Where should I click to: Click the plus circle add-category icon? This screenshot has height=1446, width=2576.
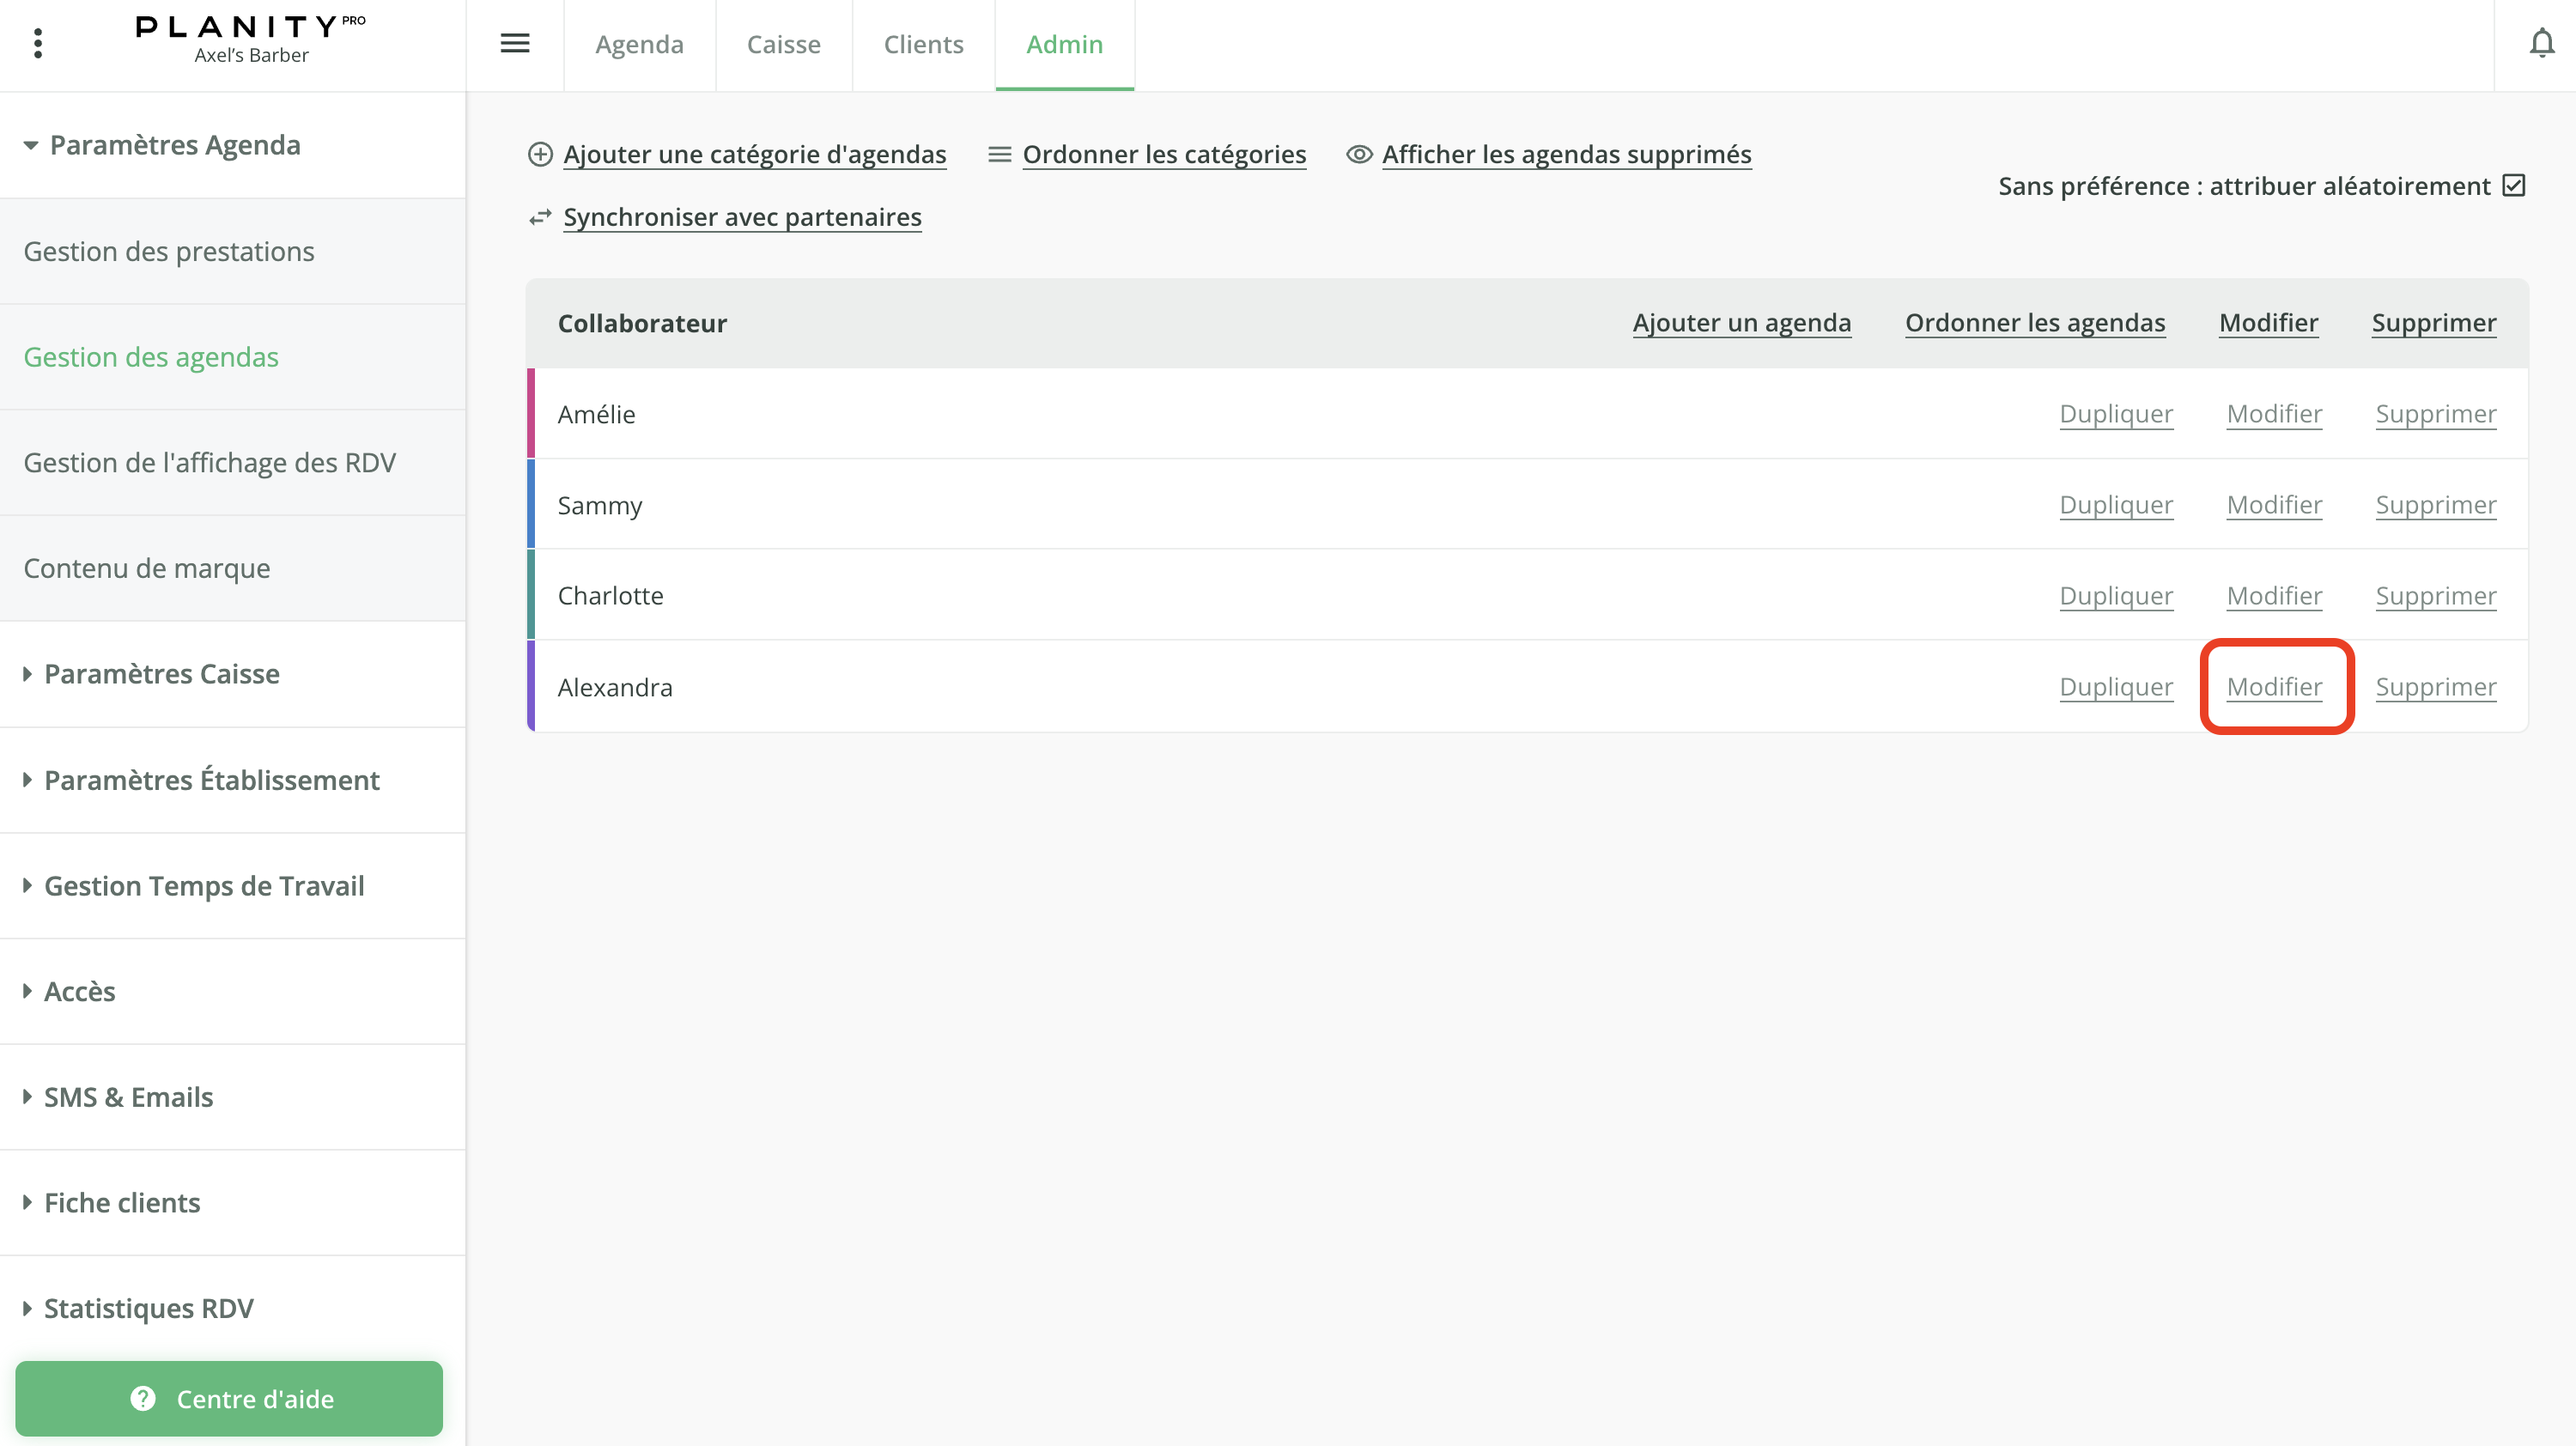(540, 154)
